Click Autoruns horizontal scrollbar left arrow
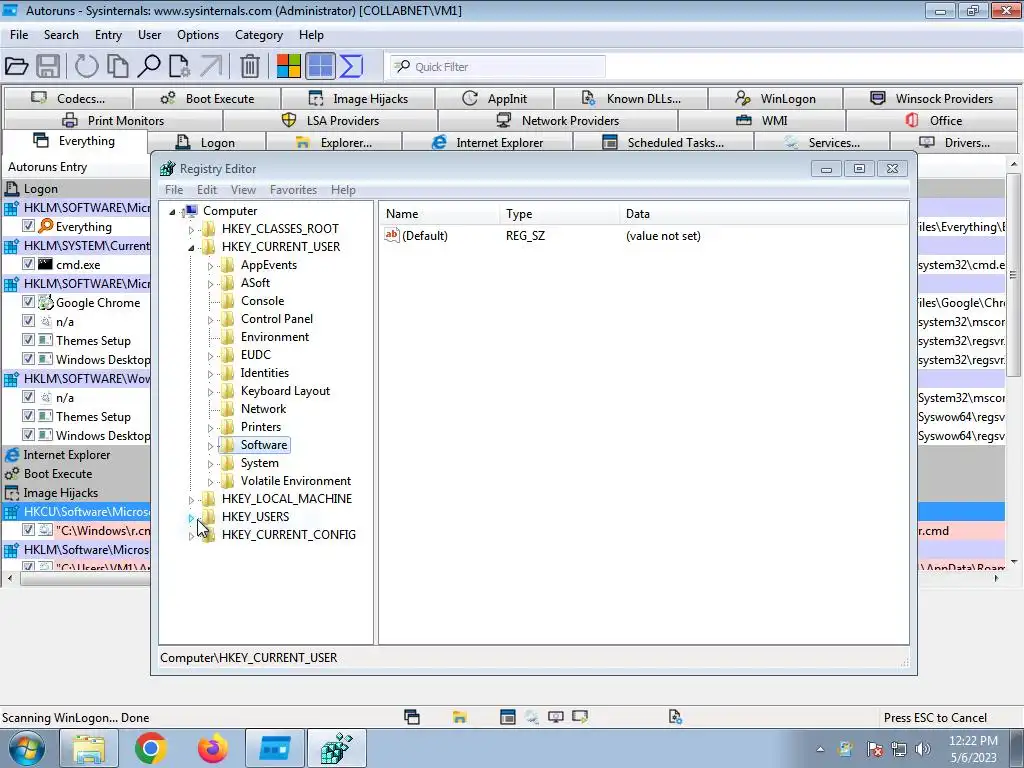The image size is (1024, 768). pyautogui.click(x=10, y=579)
